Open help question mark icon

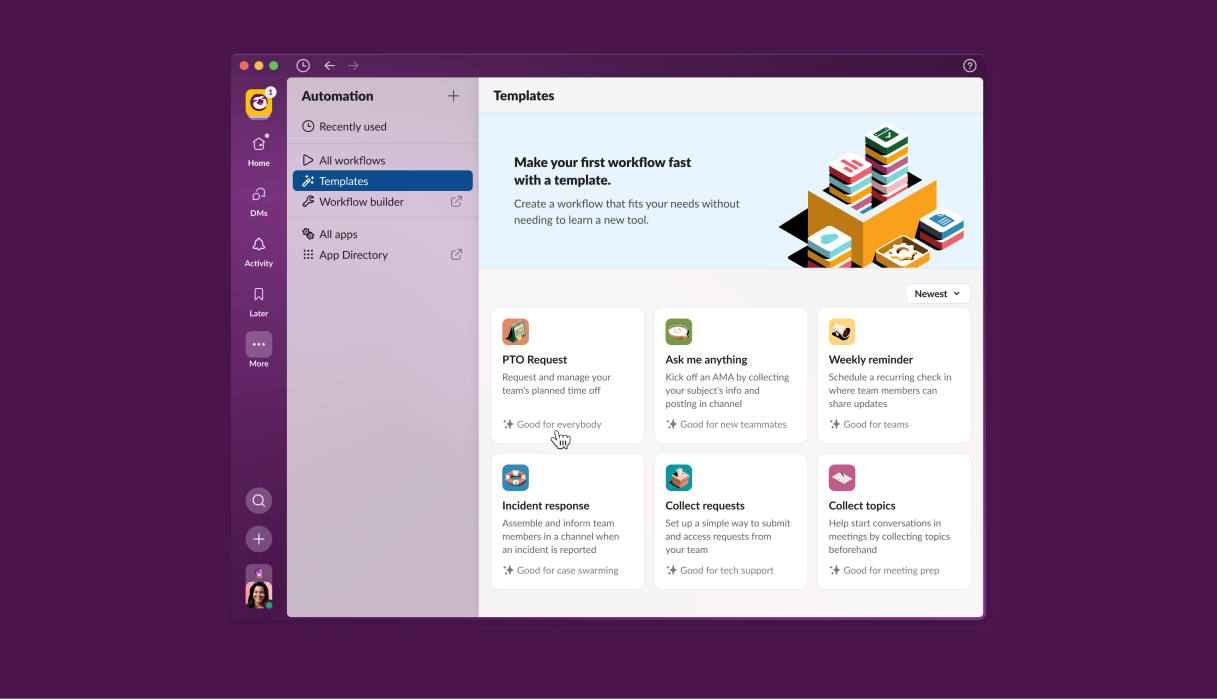969,66
